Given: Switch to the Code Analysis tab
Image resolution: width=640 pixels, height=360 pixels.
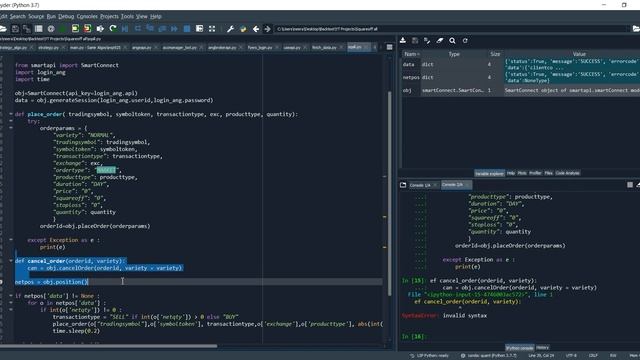Looking at the screenshot, I should (x=567, y=173).
